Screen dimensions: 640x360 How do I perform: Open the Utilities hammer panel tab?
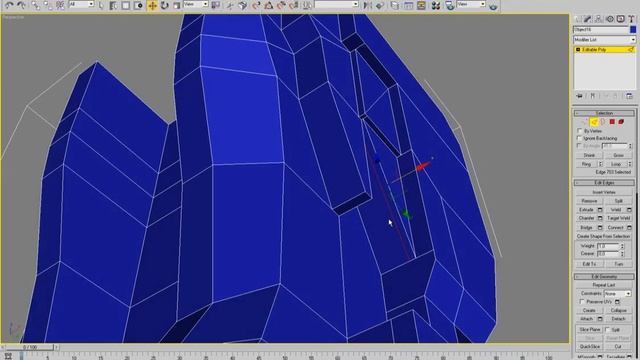[631, 19]
